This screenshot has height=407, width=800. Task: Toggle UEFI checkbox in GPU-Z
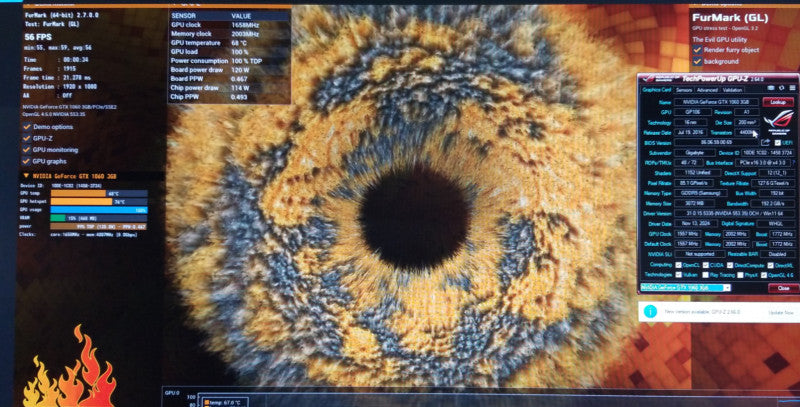coord(778,143)
